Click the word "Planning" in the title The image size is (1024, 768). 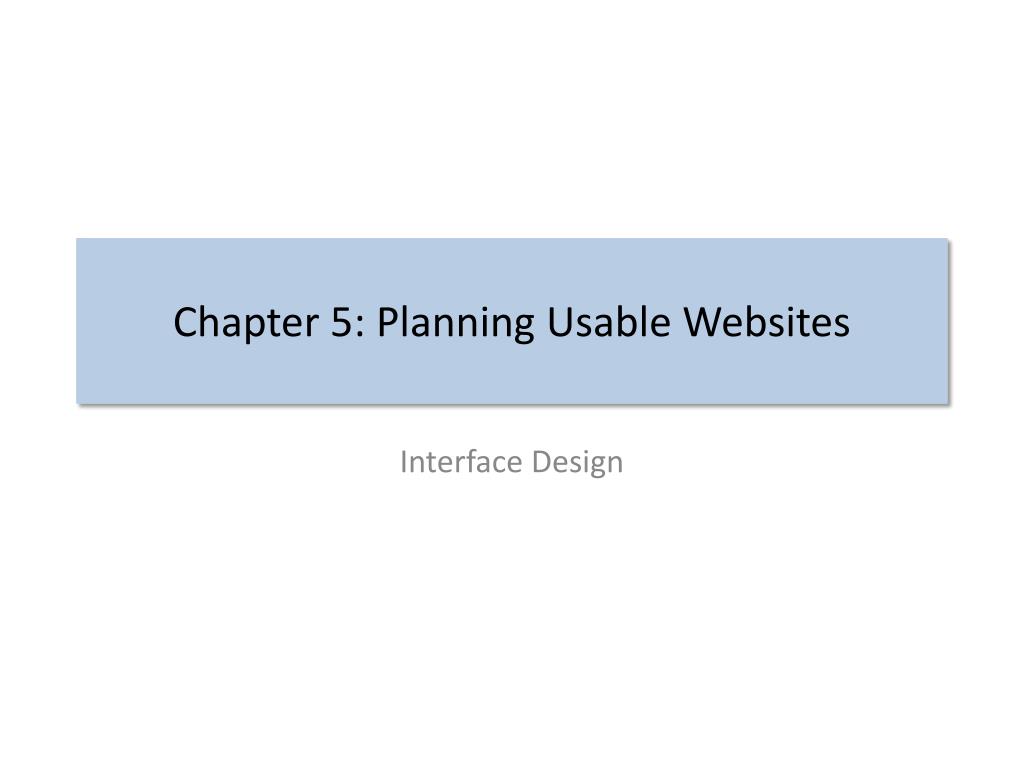pyautogui.click(x=456, y=323)
